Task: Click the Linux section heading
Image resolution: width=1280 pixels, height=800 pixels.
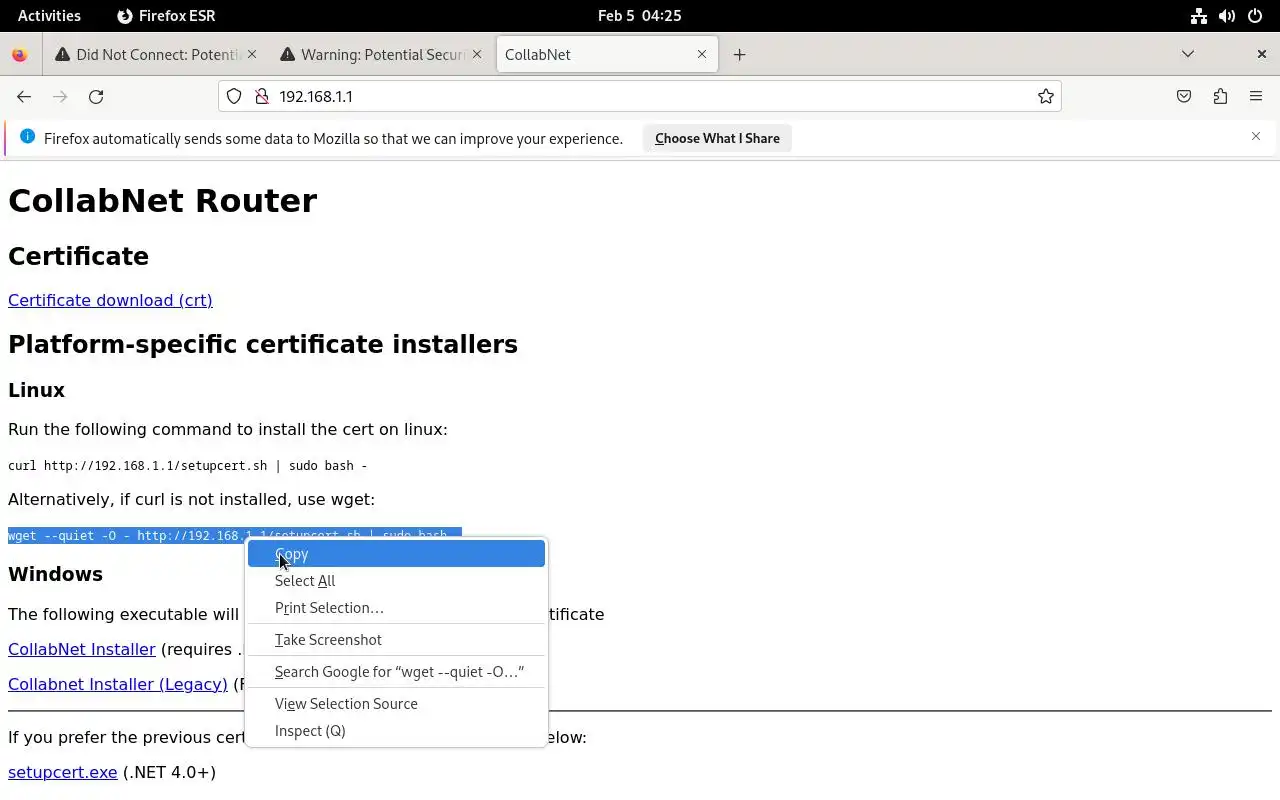Action: [x=36, y=390]
